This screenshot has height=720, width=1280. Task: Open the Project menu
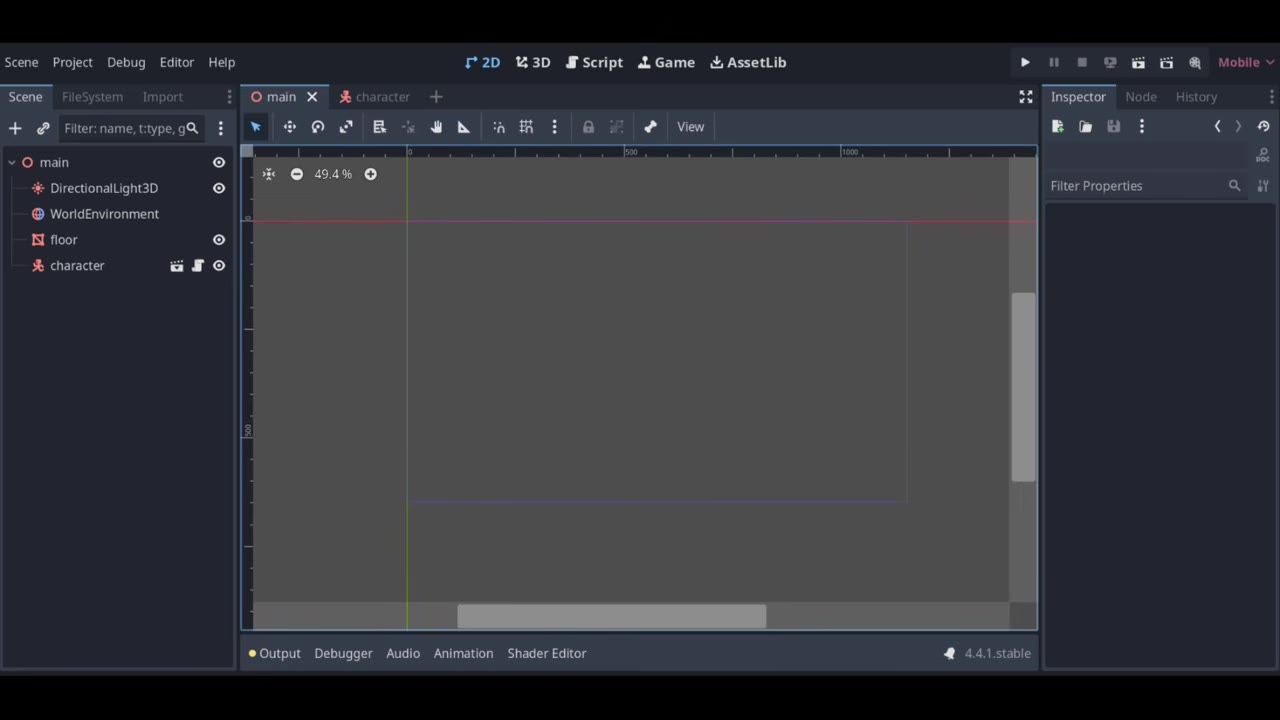72,62
